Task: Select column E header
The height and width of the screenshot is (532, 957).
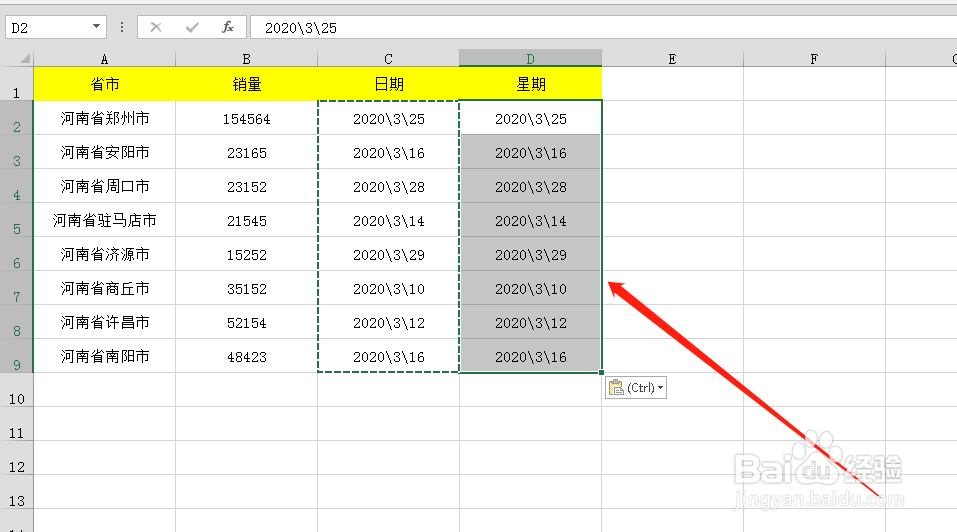Action: tap(673, 59)
